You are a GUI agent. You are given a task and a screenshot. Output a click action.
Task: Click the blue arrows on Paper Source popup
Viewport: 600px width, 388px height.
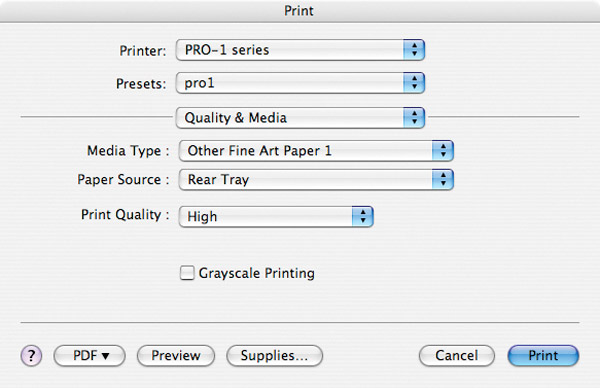click(443, 179)
